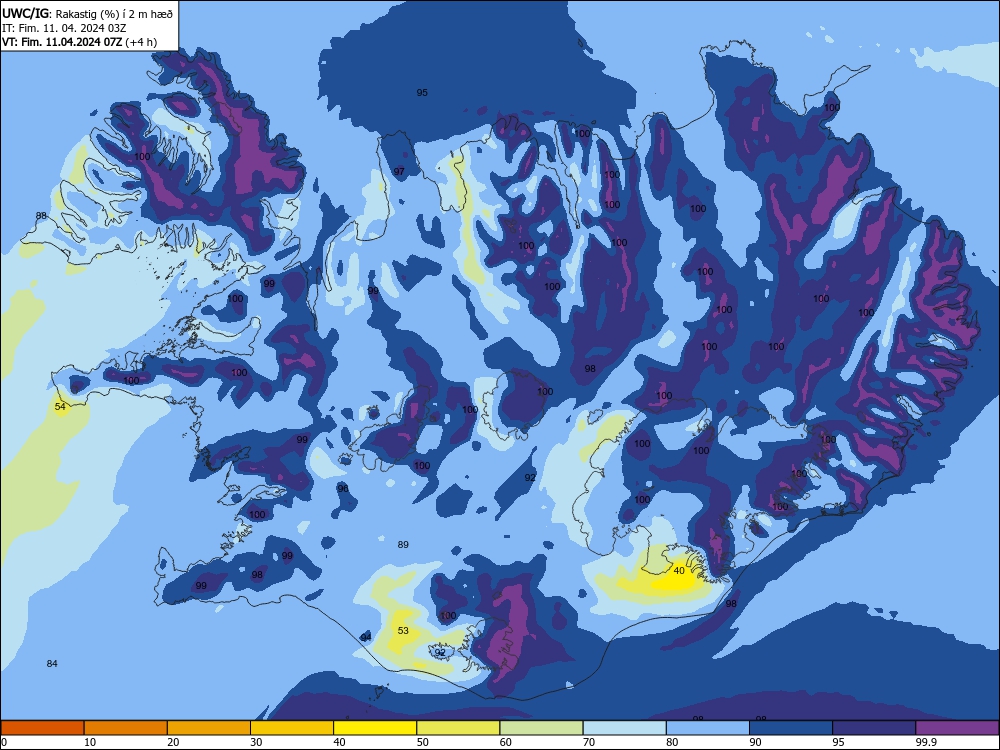Click the map humidity value "53"
The image size is (1000, 750).
[x=403, y=631]
